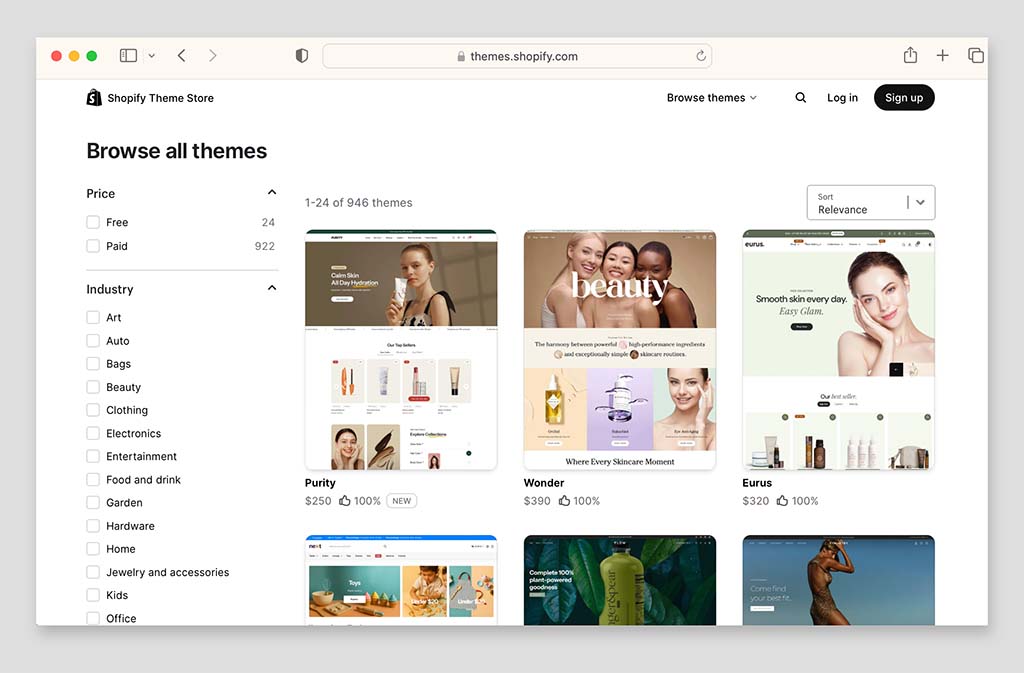
Task: Go back using Safari's back arrow
Action: (x=181, y=56)
